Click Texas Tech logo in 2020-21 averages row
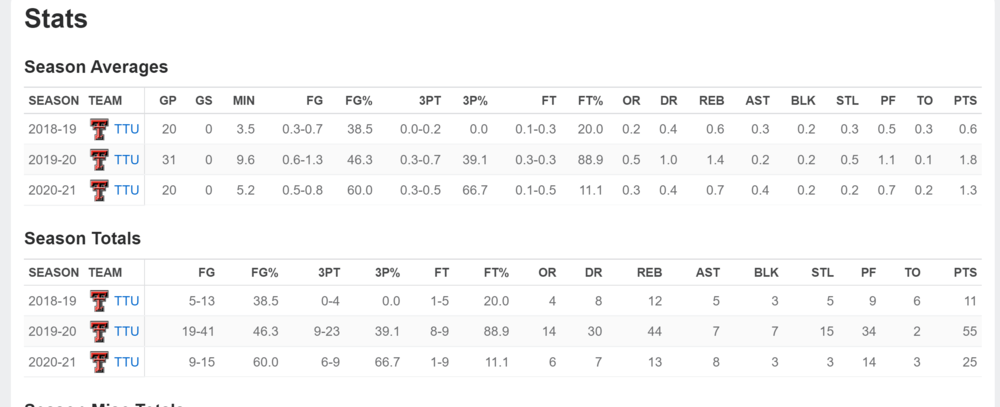 click(x=99, y=190)
